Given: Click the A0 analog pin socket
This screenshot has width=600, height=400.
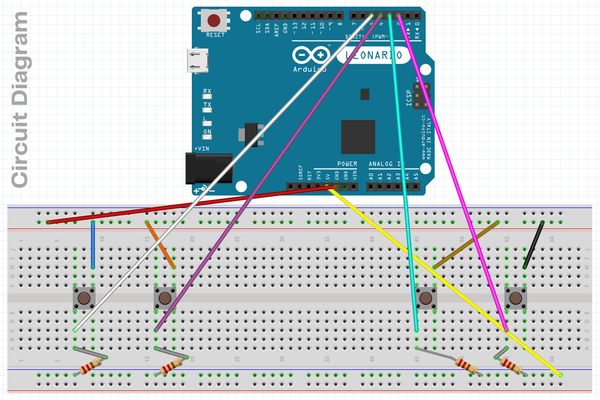Looking at the screenshot, I should (371, 186).
